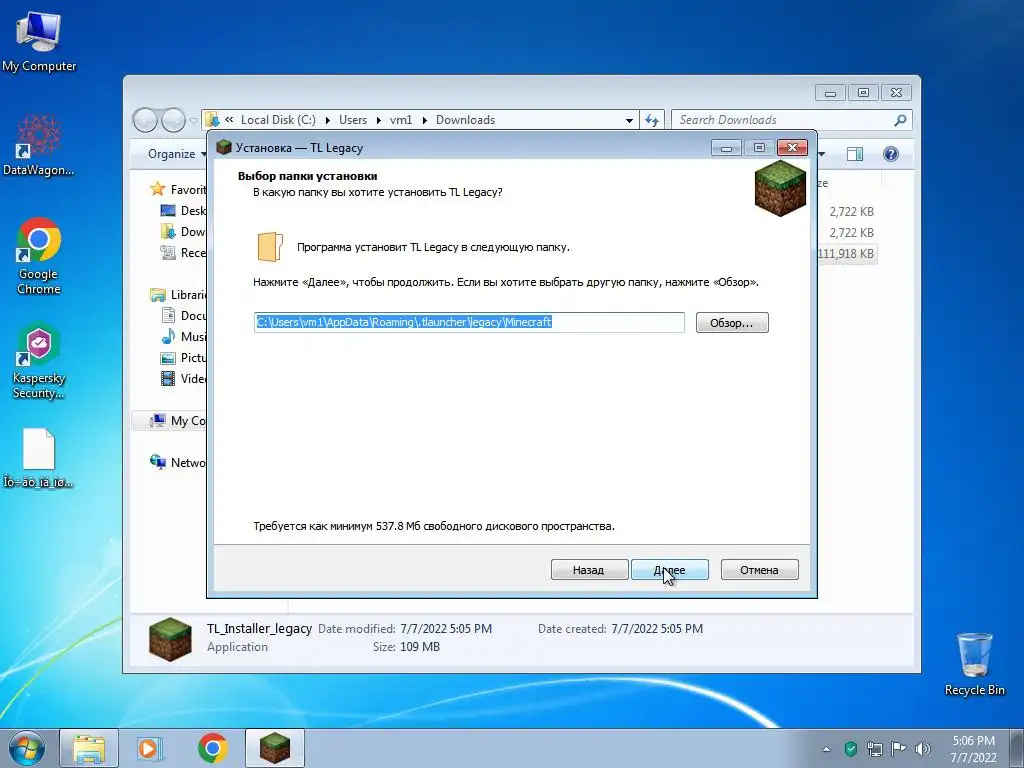Image resolution: width=1024 pixels, height=768 pixels.
Task: Click Users in the address breadcrumb
Action: pyautogui.click(x=353, y=120)
